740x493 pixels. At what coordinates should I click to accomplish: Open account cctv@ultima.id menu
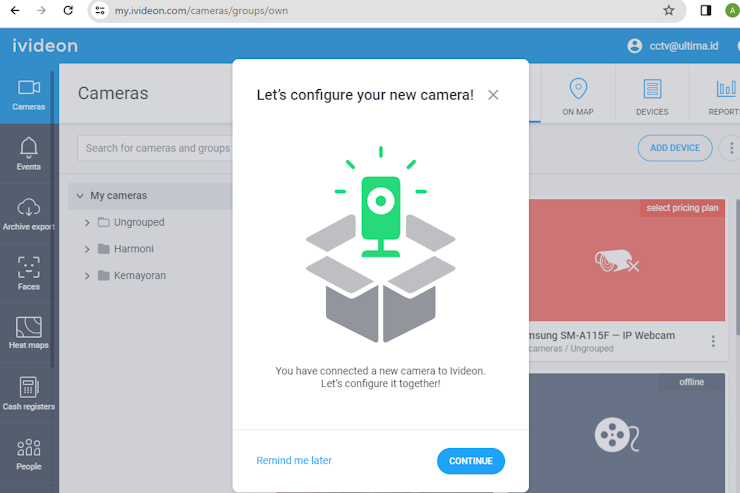(683, 46)
